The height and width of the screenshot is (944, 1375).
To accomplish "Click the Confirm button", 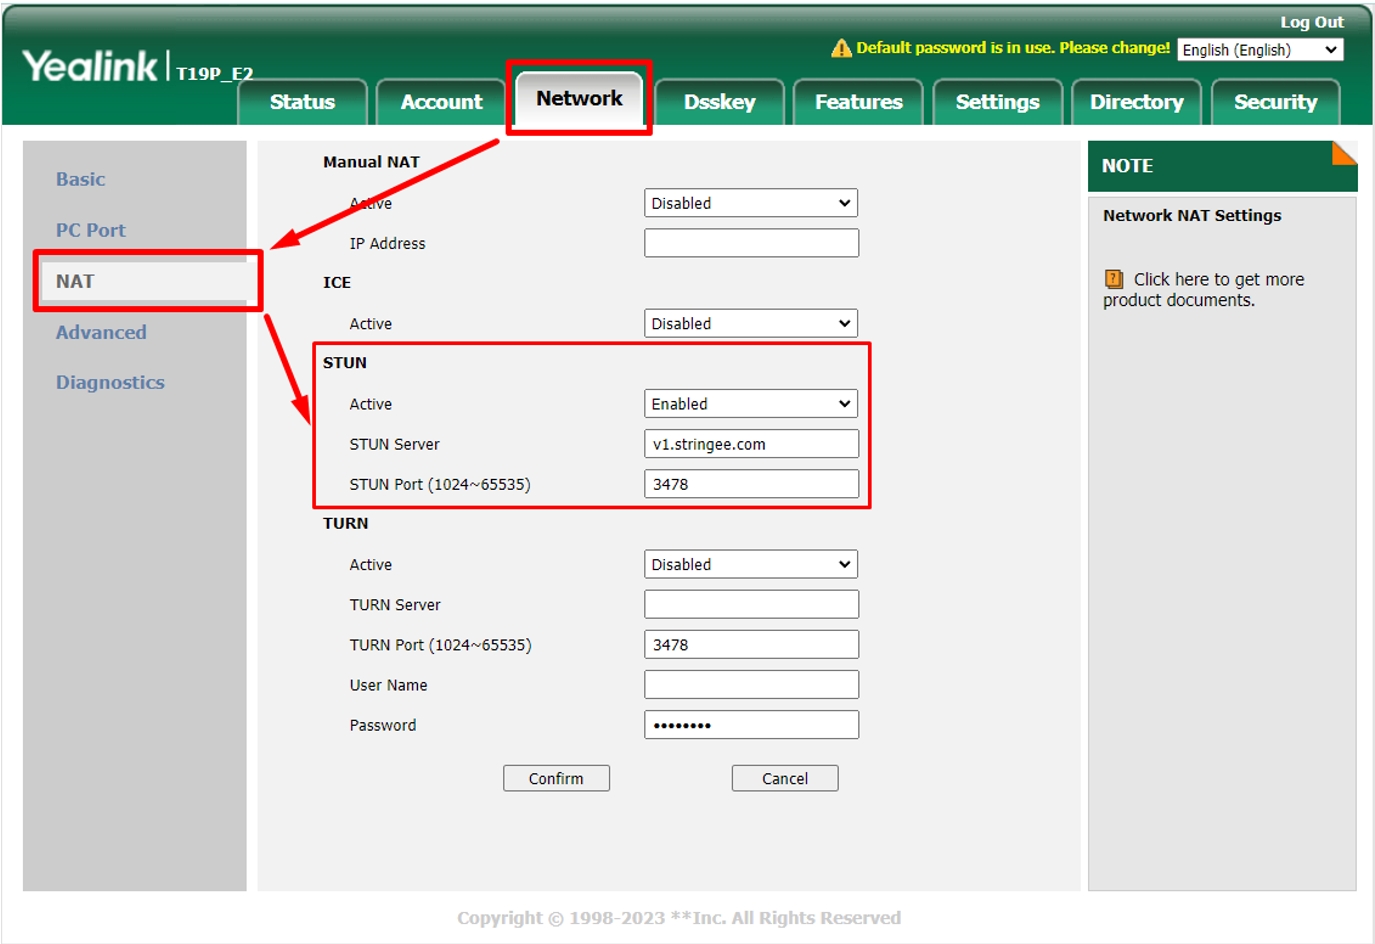I will pyautogui.click(x=556, y=779).
